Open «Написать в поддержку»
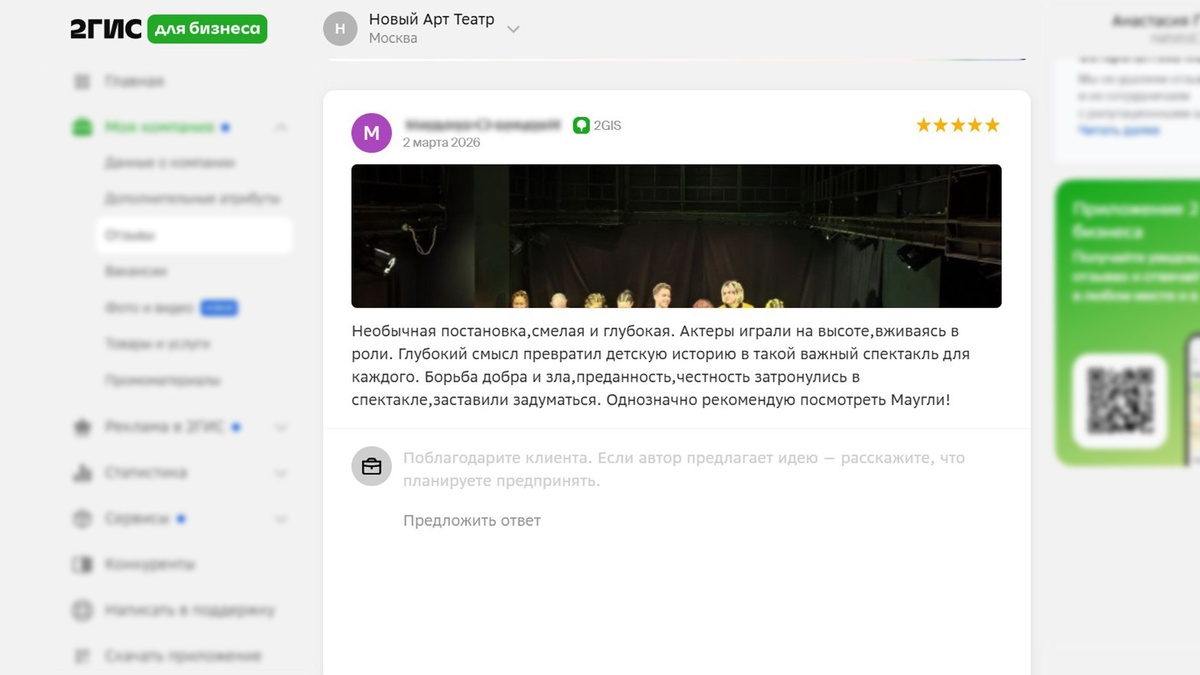Screen dimensions: 1200x675 coord(190,610)
